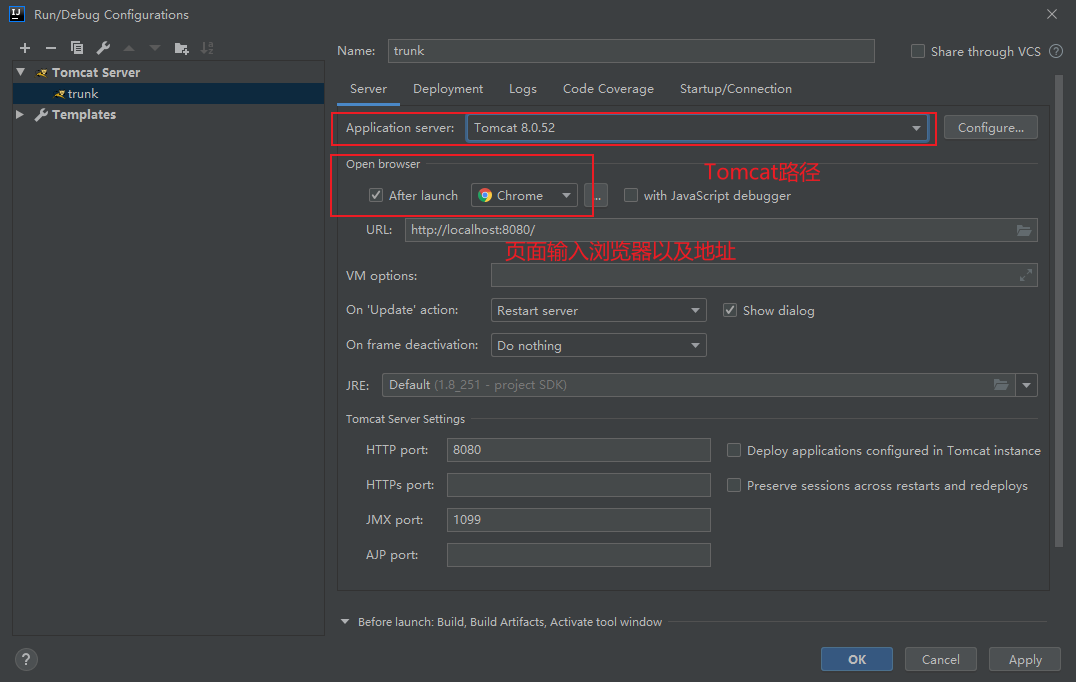
Task: Expand the Templates tree node
Action: (20, 115)
